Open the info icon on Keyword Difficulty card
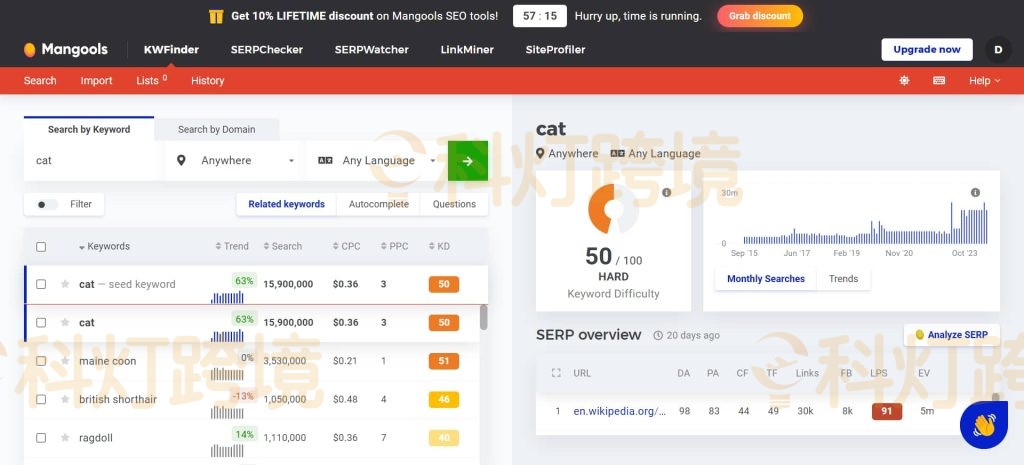The width and height of the screenshot is (1024, 465). pos(667,193)
